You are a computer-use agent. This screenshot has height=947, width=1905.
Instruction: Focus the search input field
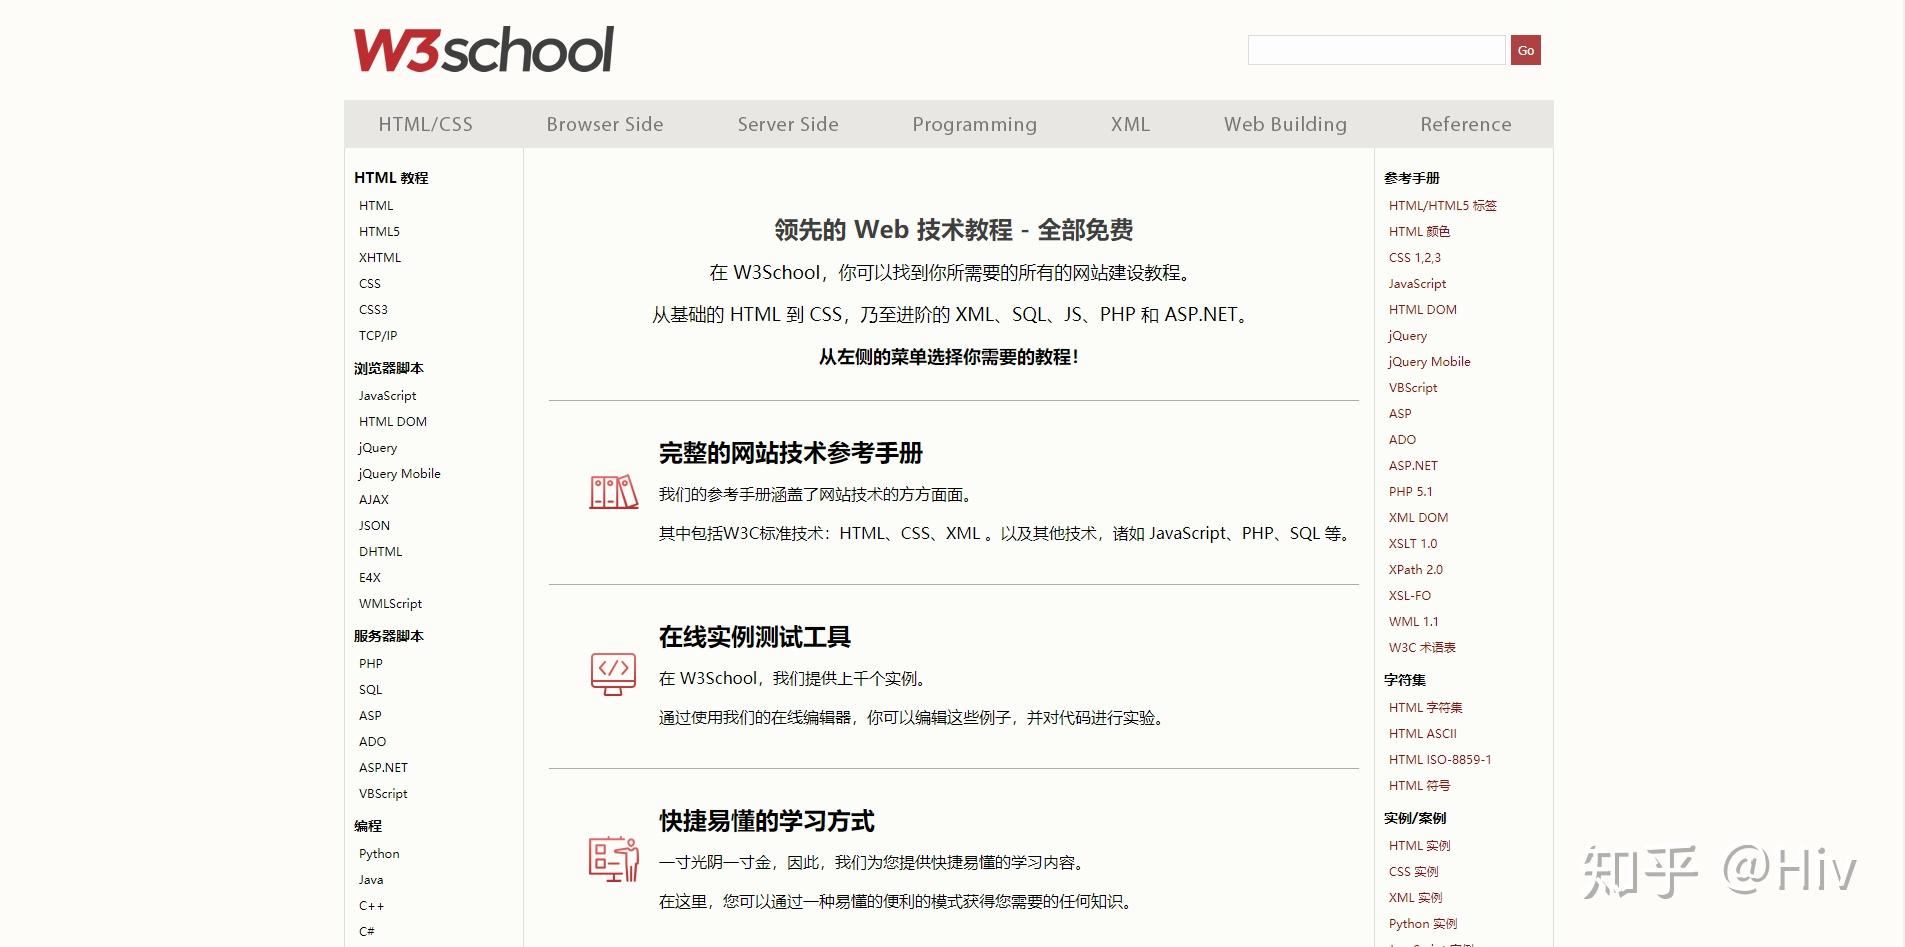pyautogui.click(x=1376, y=50)
